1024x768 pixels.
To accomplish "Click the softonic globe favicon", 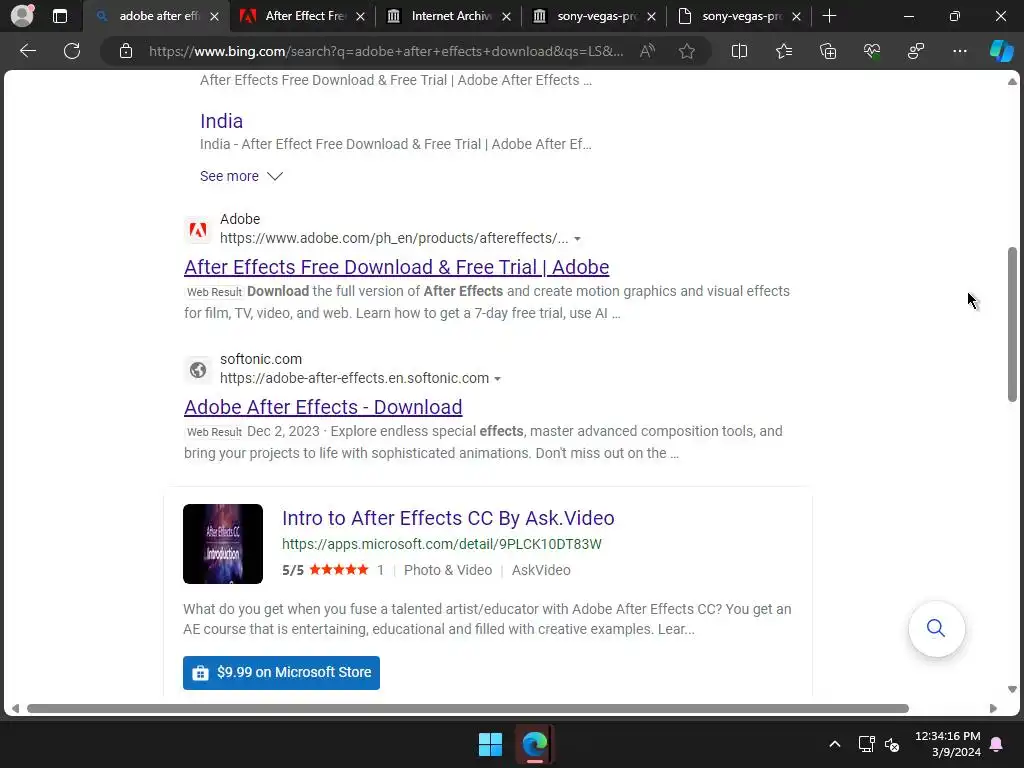I will pyautogui.click(x=198, y=370).
